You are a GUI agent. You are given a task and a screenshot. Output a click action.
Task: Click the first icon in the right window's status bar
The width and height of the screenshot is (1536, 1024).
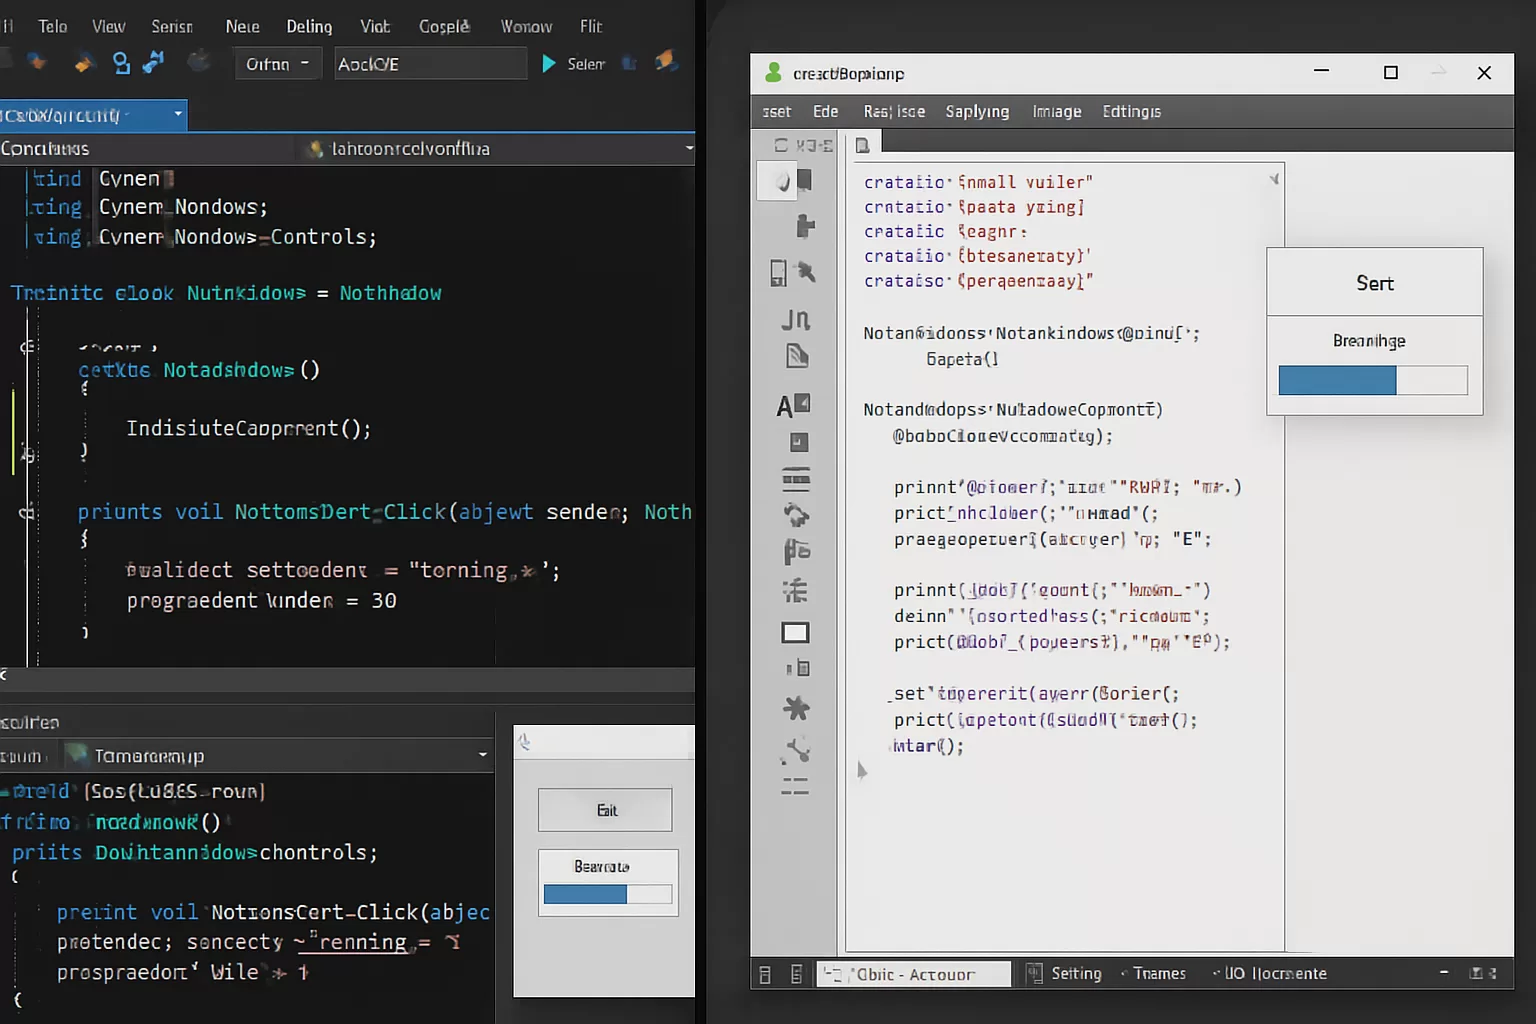[x=765, y=974]
